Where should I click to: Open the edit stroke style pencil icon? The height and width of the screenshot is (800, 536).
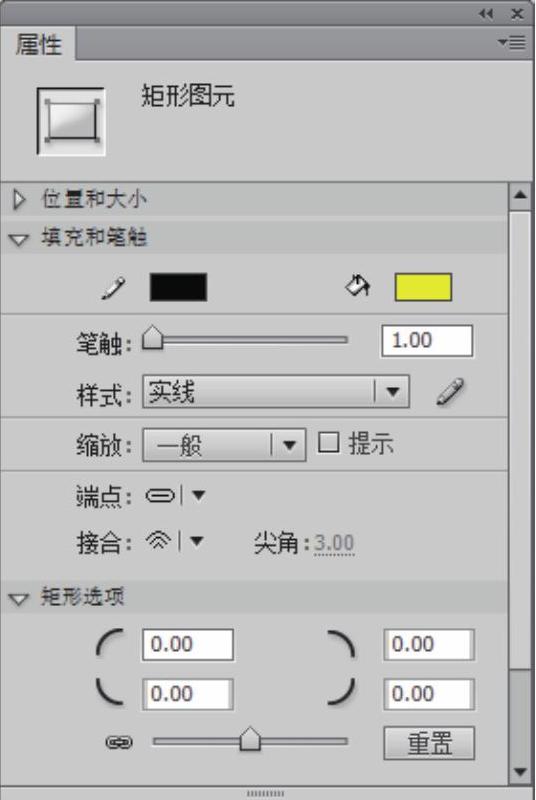tap(450, 391)
